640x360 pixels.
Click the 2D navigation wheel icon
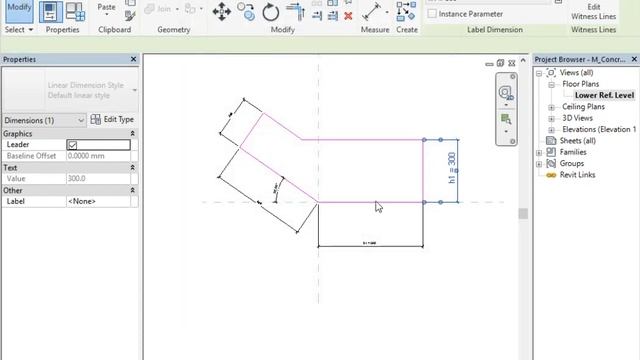pyautogui.click(x=506, y=93)
